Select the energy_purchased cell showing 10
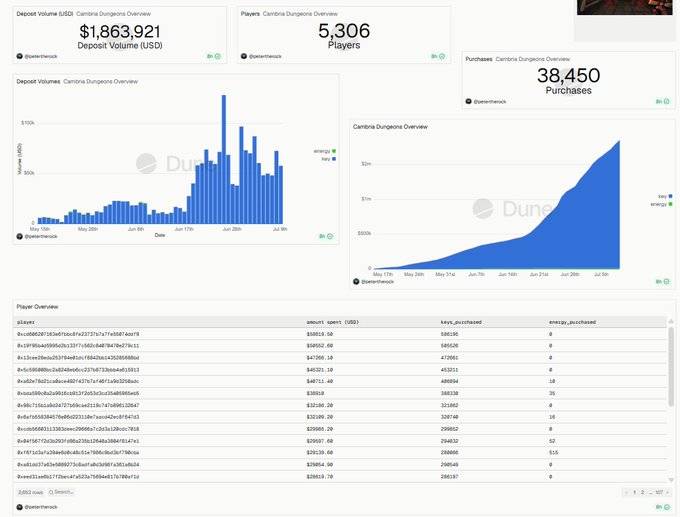Viewport: 680px width, 517px height. pyautogui.click(x=552, y=382)
